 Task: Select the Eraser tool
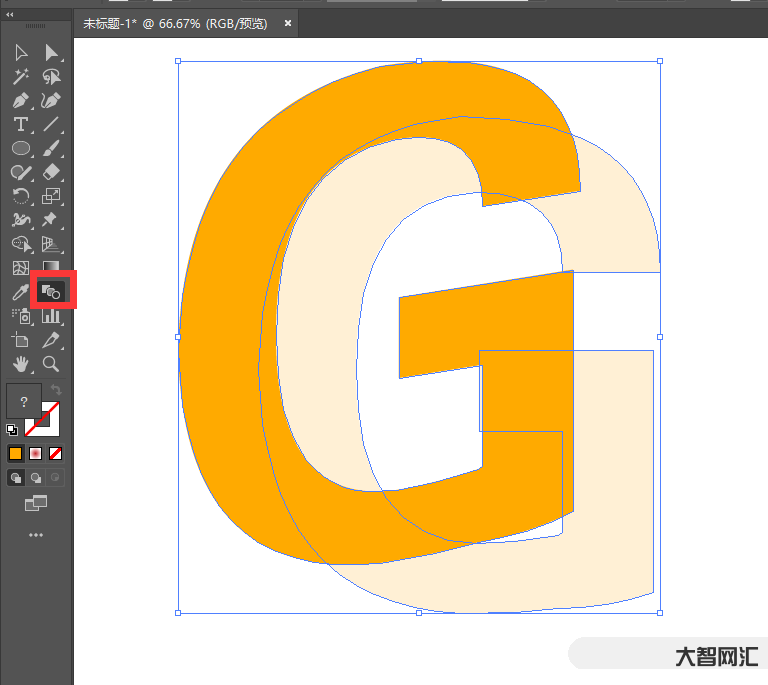[x=52, y=173]
